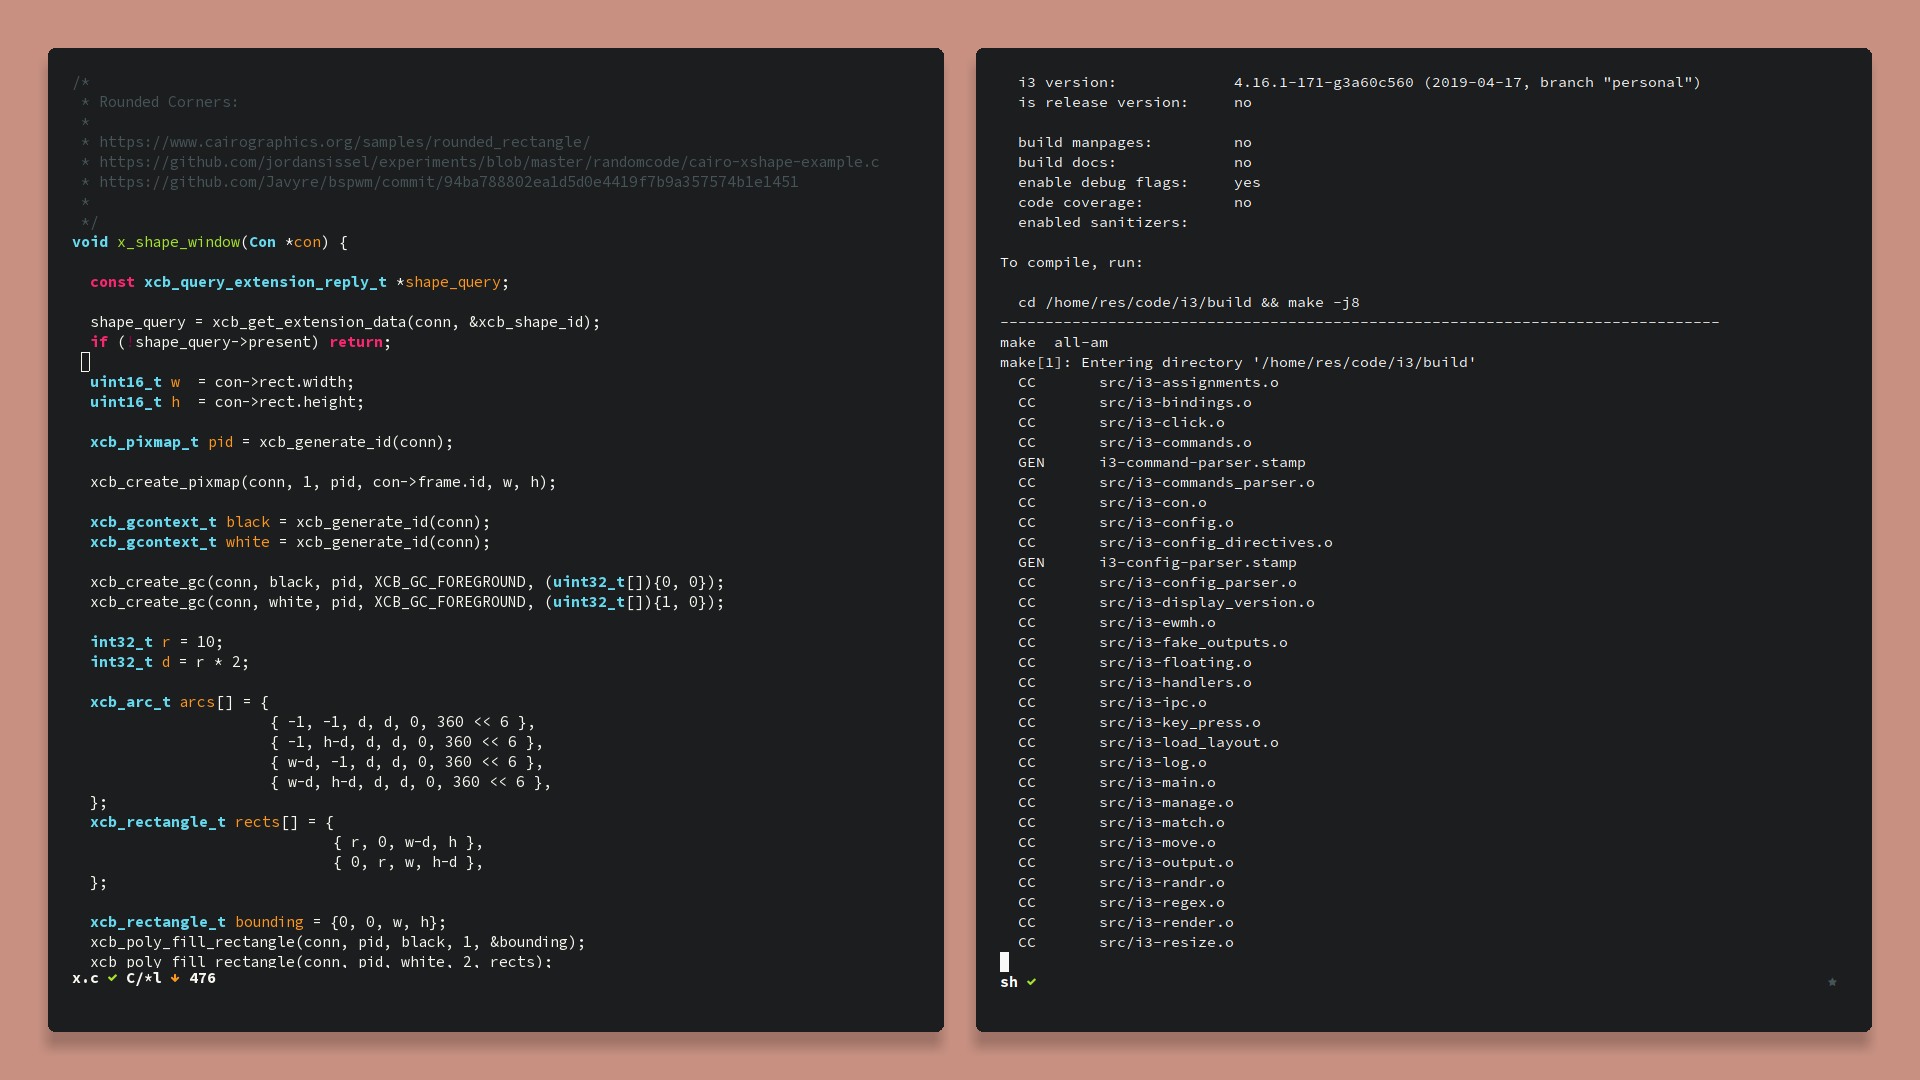The image size is (1920, 1080).
Task: Click the line number 476 in statusline
Action: [202, 978]
